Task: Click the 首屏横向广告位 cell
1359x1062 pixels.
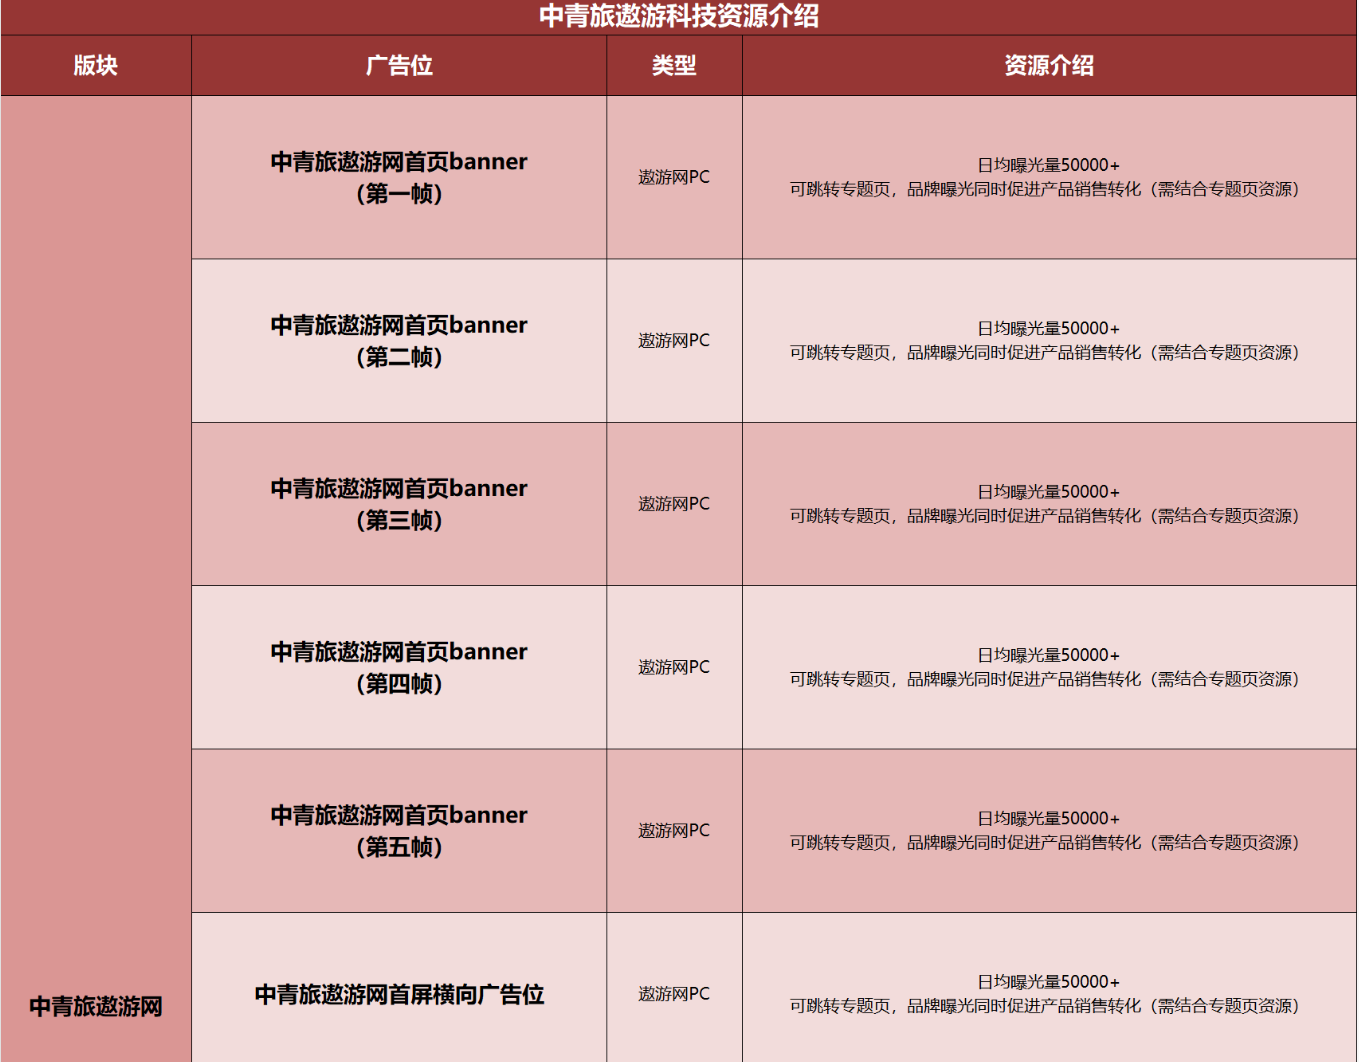Action: (x=399, y=994)
